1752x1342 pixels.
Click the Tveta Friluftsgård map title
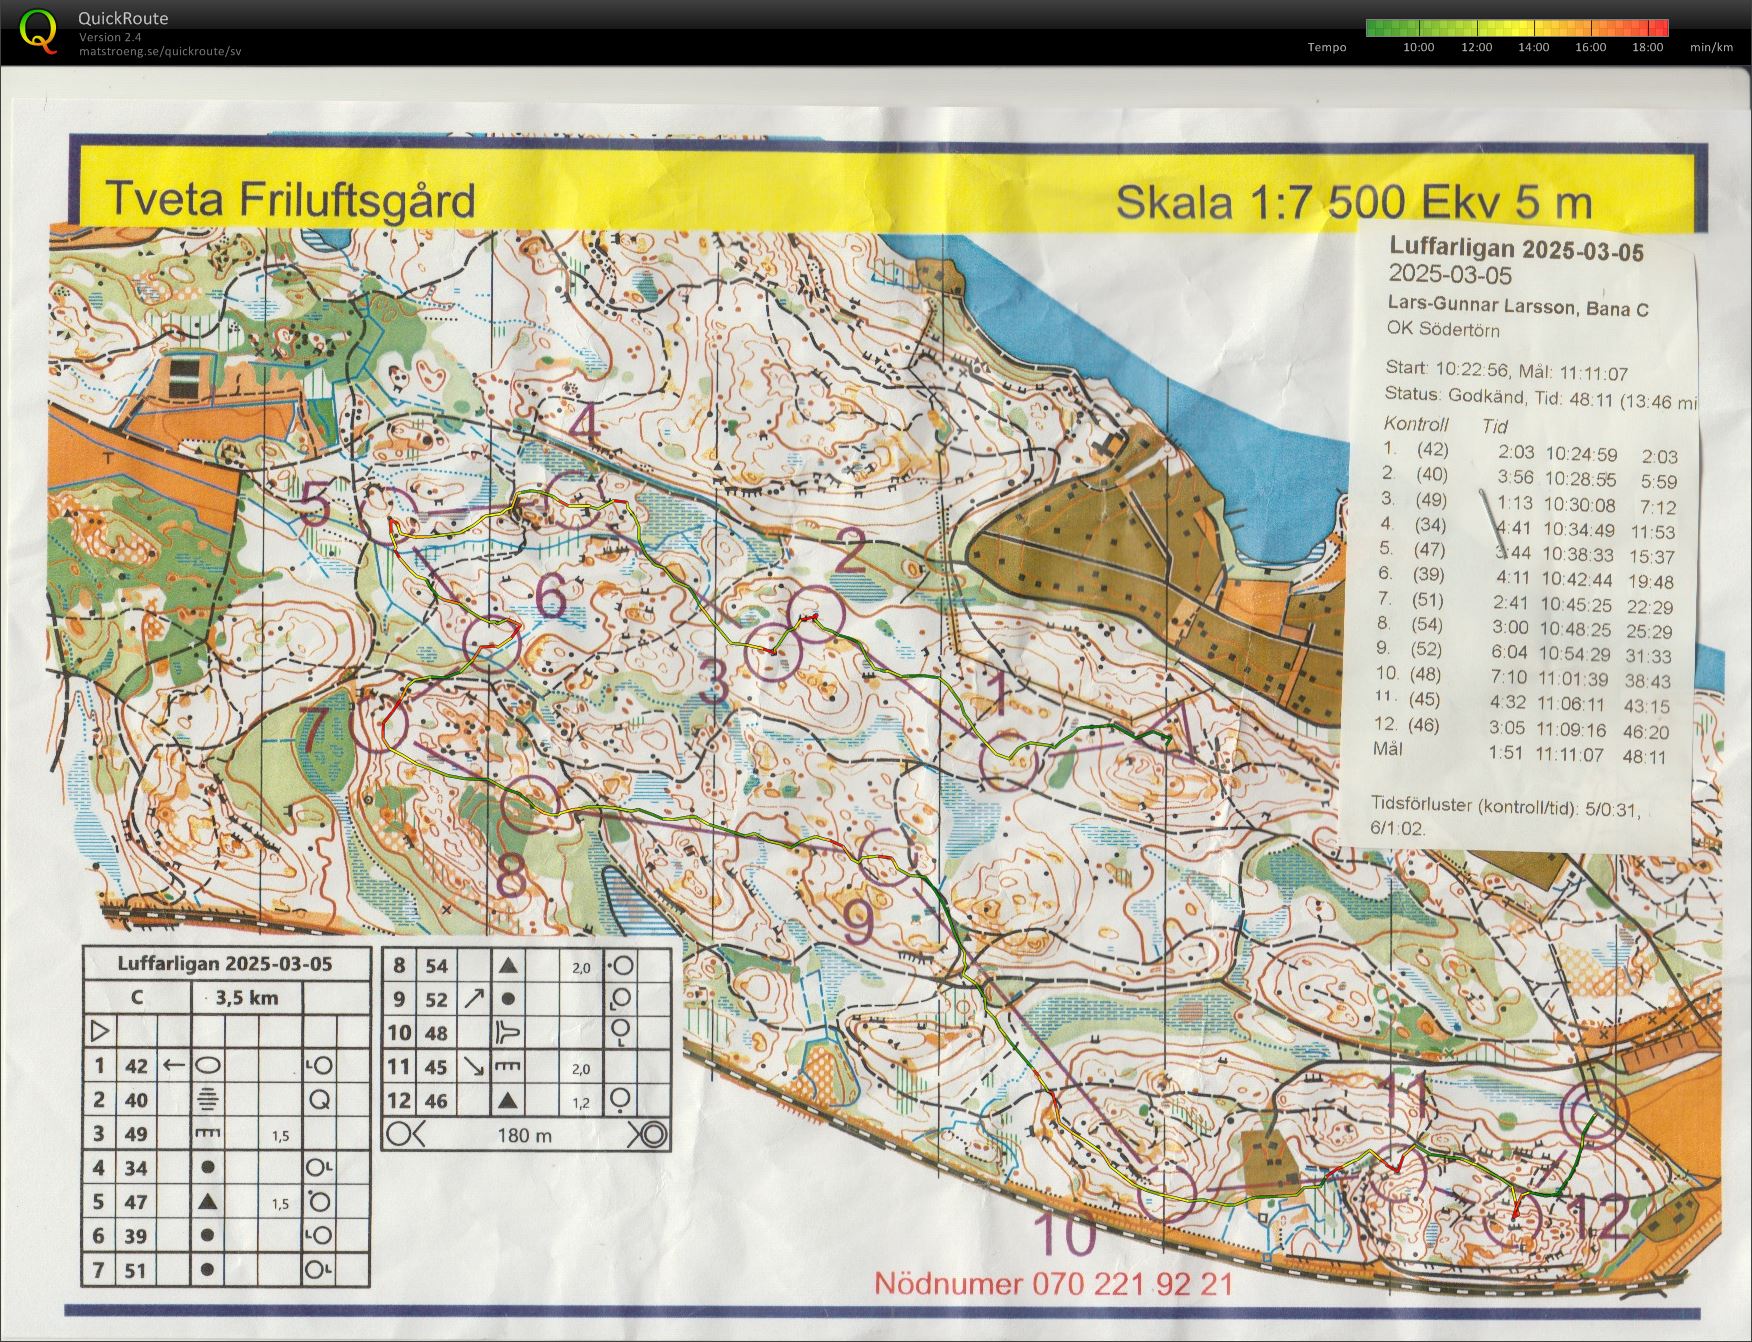290,199
